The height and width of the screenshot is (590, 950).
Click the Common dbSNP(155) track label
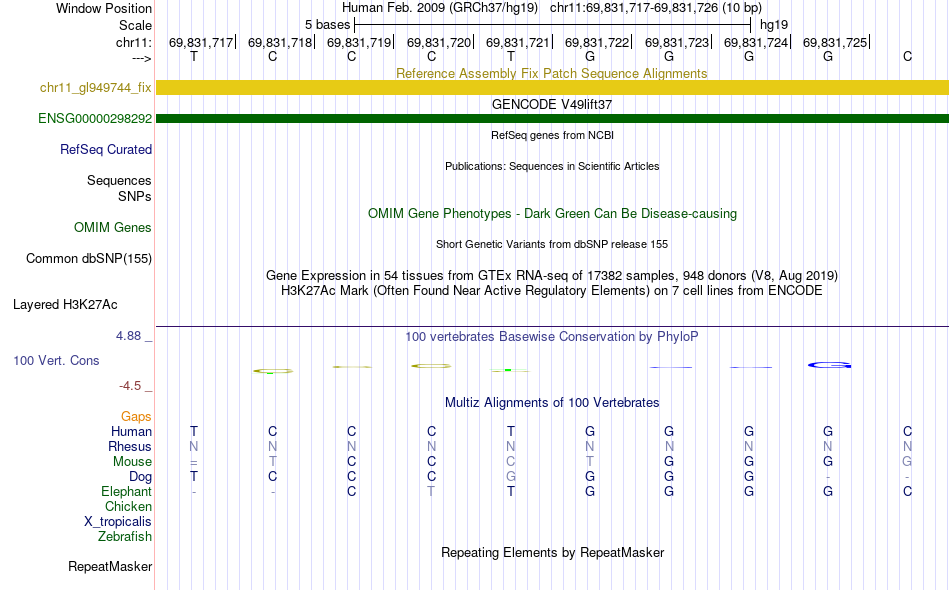(x=88, y=259)
